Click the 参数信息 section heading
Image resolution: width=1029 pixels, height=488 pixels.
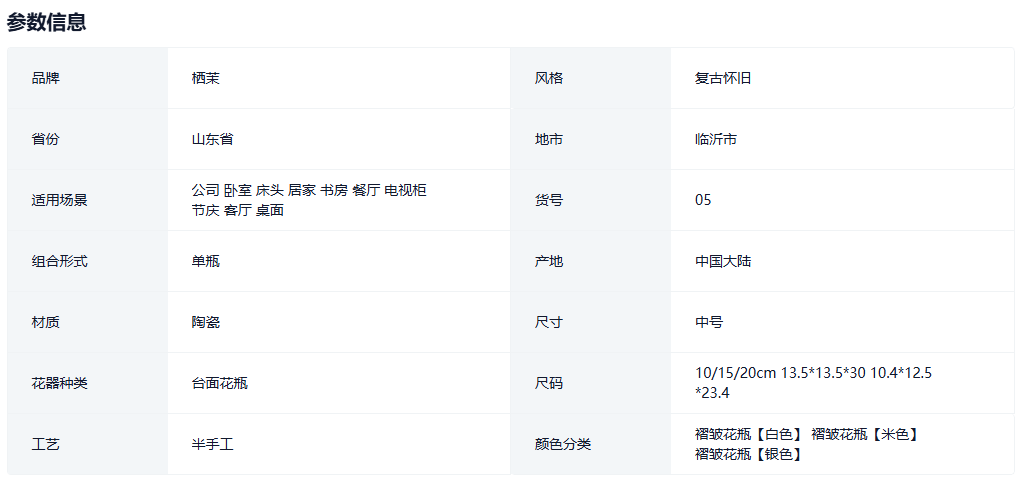(46, 22)
